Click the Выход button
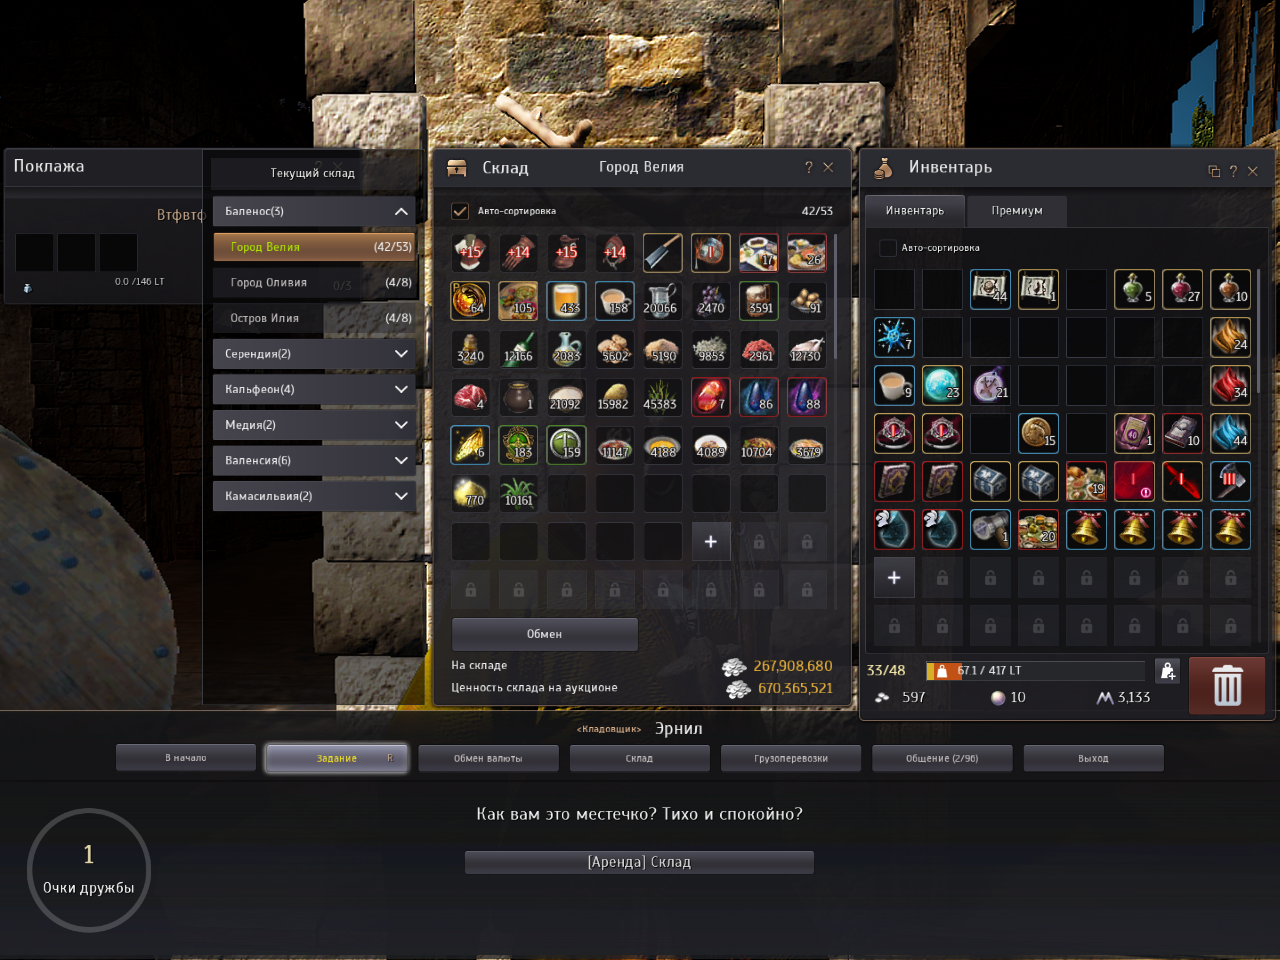The width and height of the screenshot is (1280, 960). tap(1093, 758)
